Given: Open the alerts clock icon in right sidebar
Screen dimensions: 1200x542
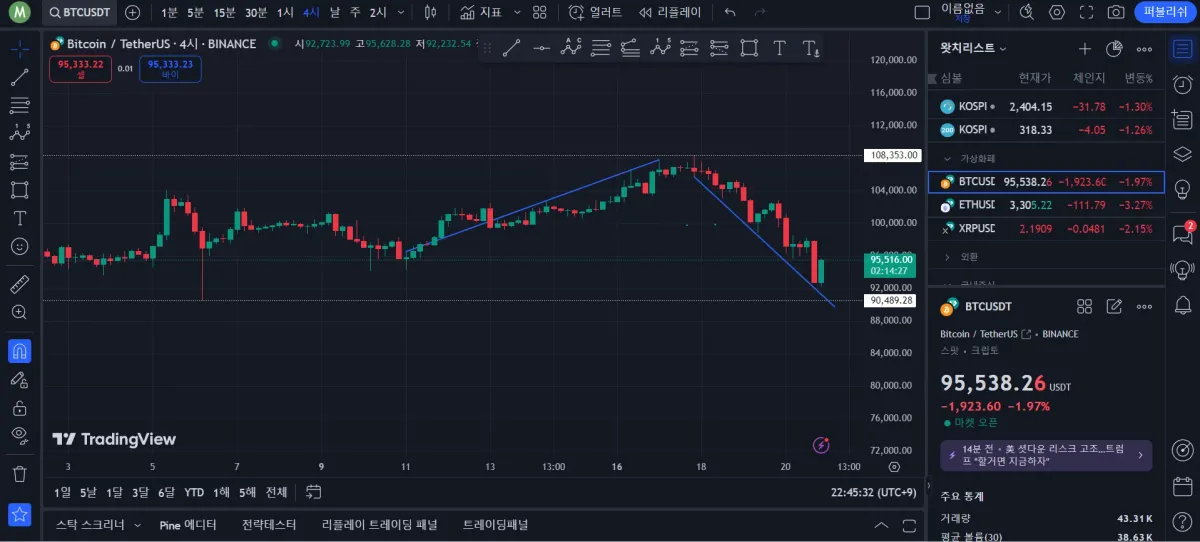Looking at the screenshot, I should (x=1181, y=84).
